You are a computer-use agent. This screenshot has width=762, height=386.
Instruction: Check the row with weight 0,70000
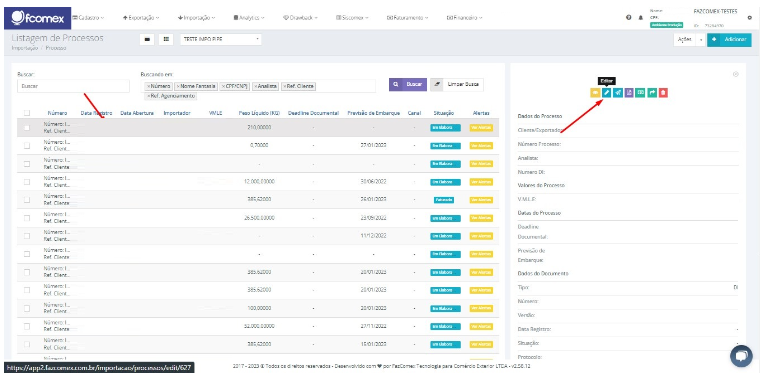click(27, 145)
